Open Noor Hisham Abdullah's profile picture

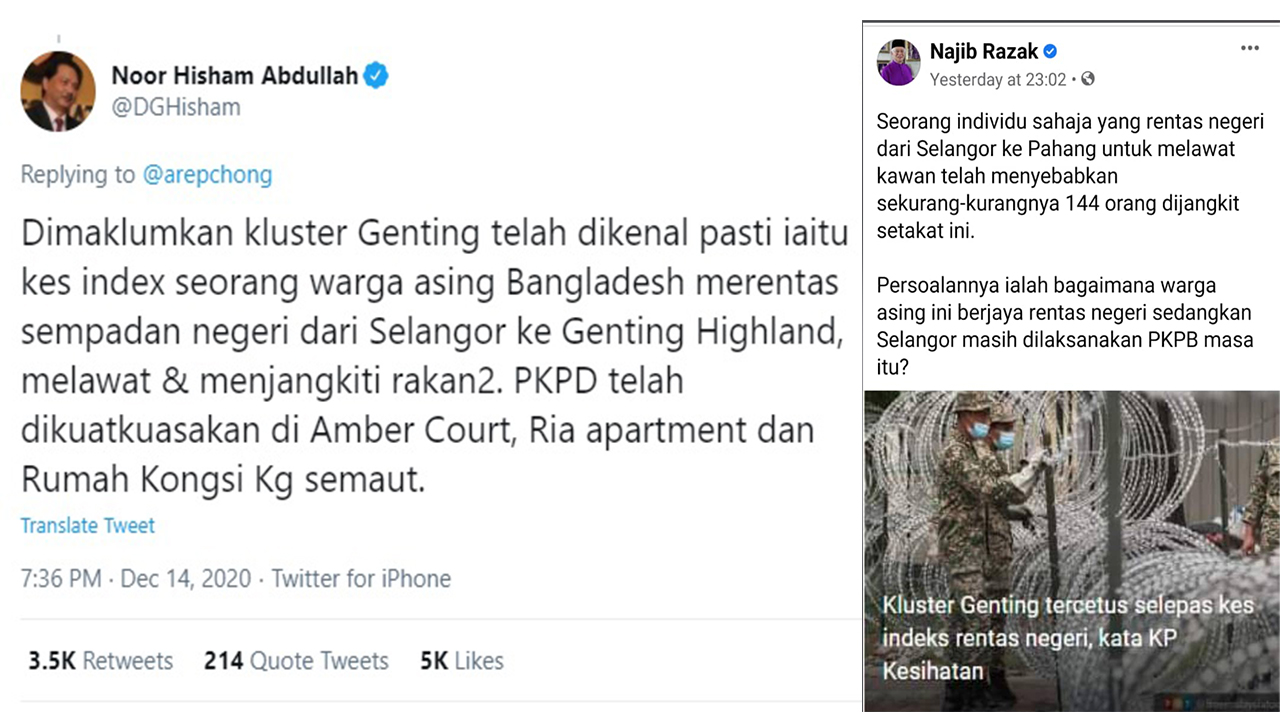click(x=58, y=91)
